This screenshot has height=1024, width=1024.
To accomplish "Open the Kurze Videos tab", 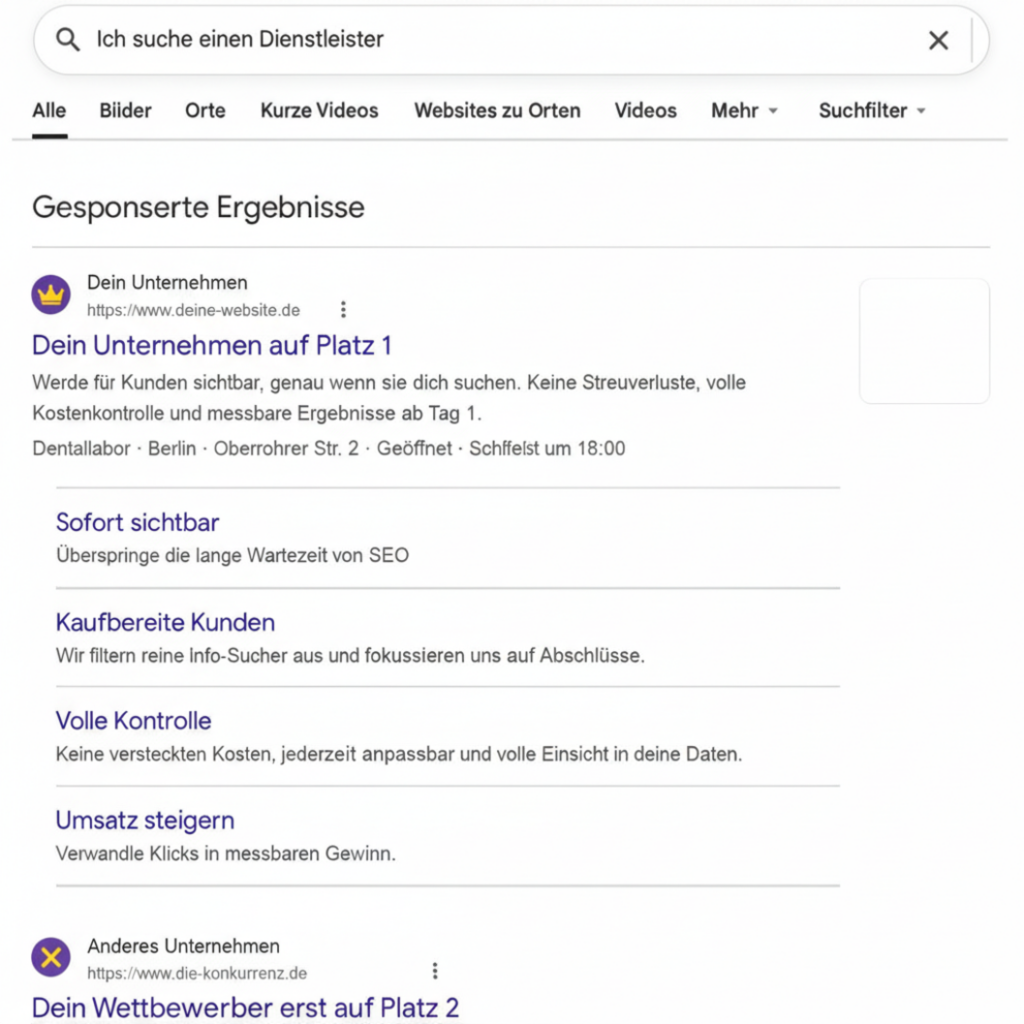I will (319, 111).
